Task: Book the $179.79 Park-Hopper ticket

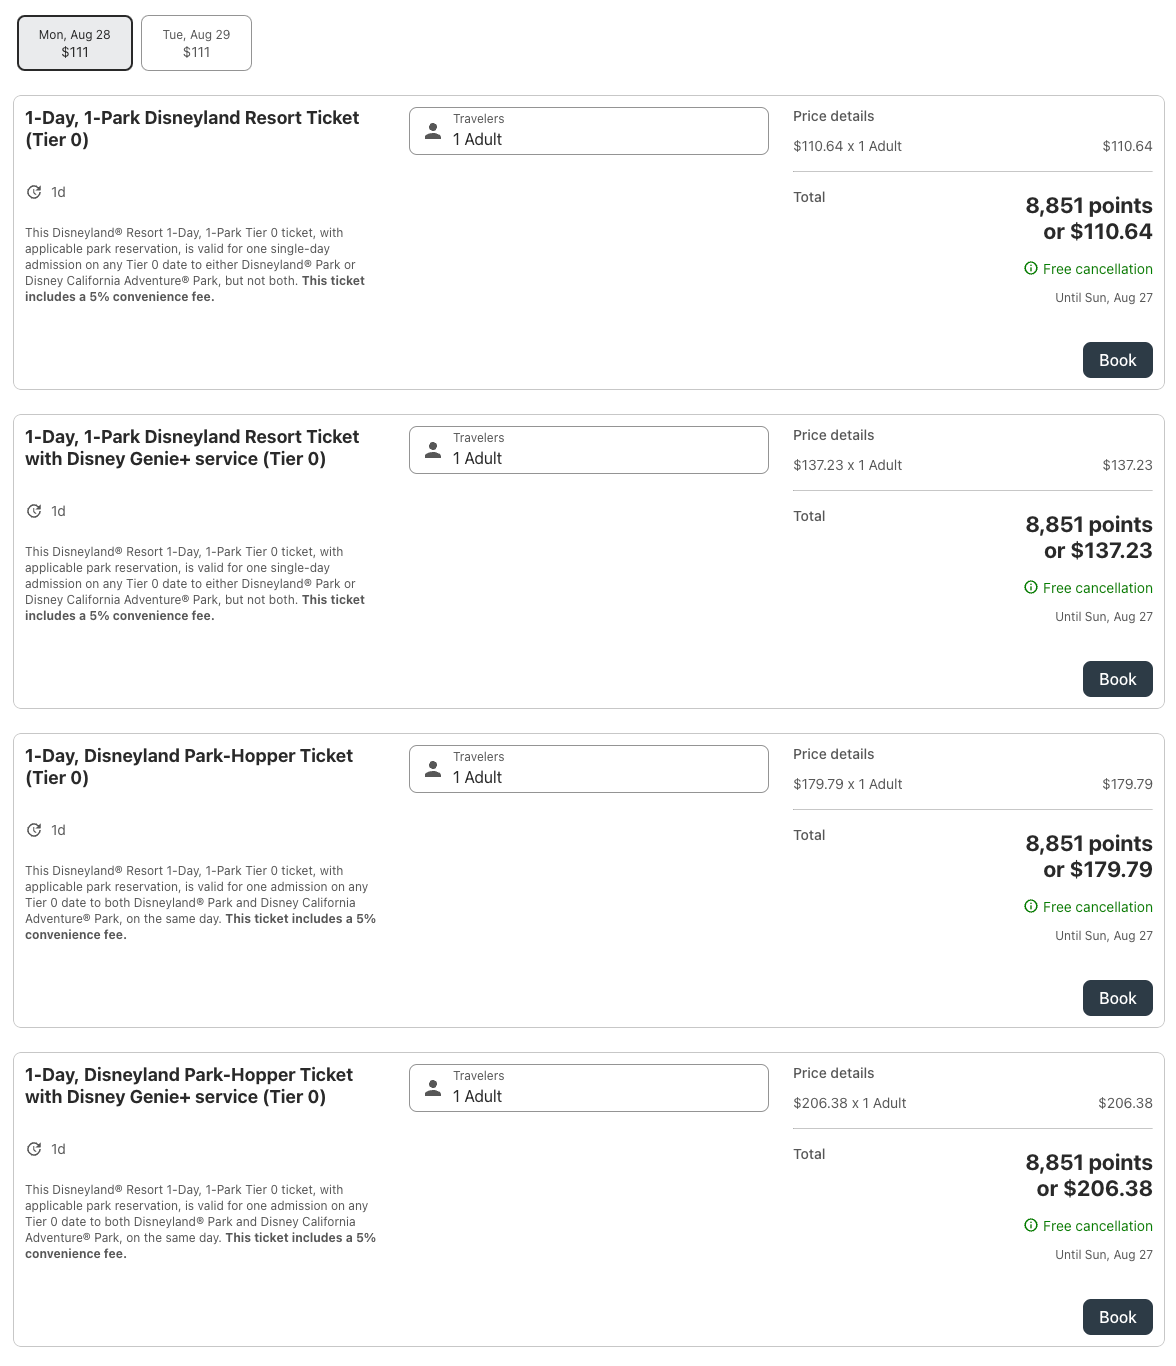Action: point(1118,998)
